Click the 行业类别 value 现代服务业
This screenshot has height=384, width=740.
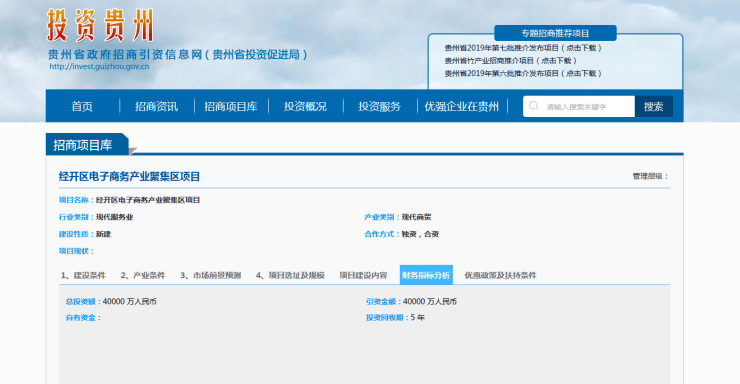(115, 217)
